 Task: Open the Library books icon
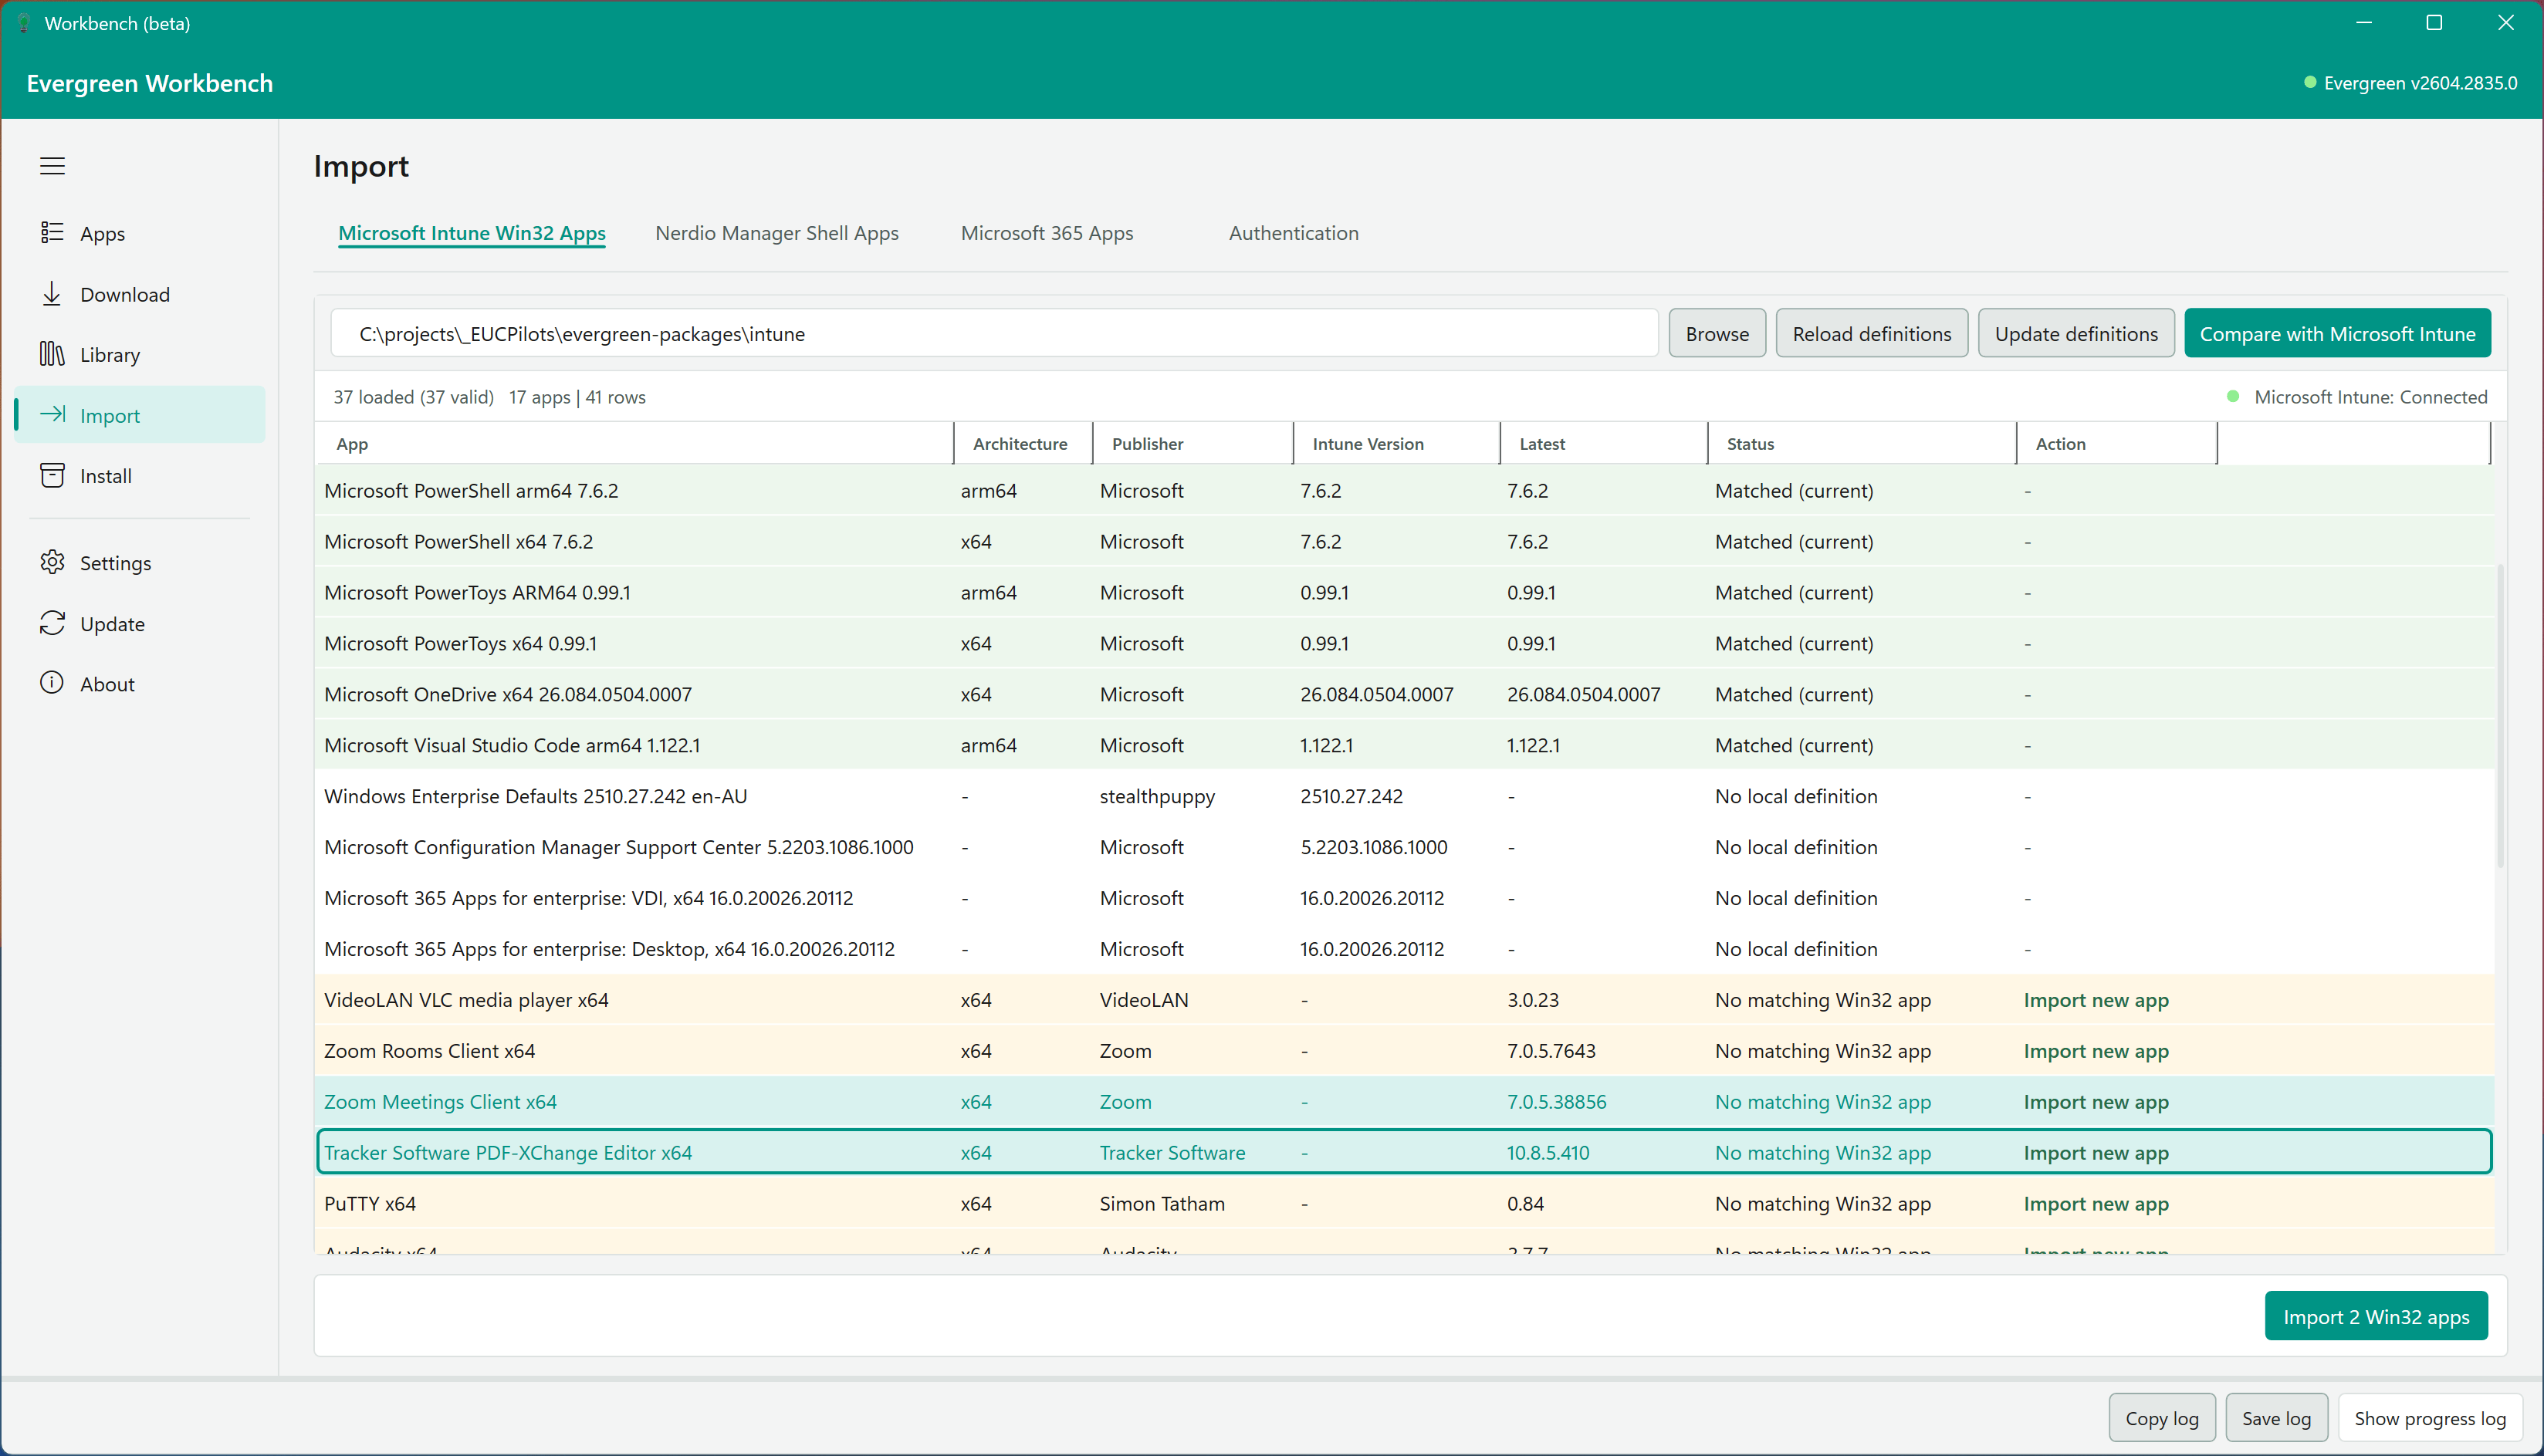click(x=52, y=354)
